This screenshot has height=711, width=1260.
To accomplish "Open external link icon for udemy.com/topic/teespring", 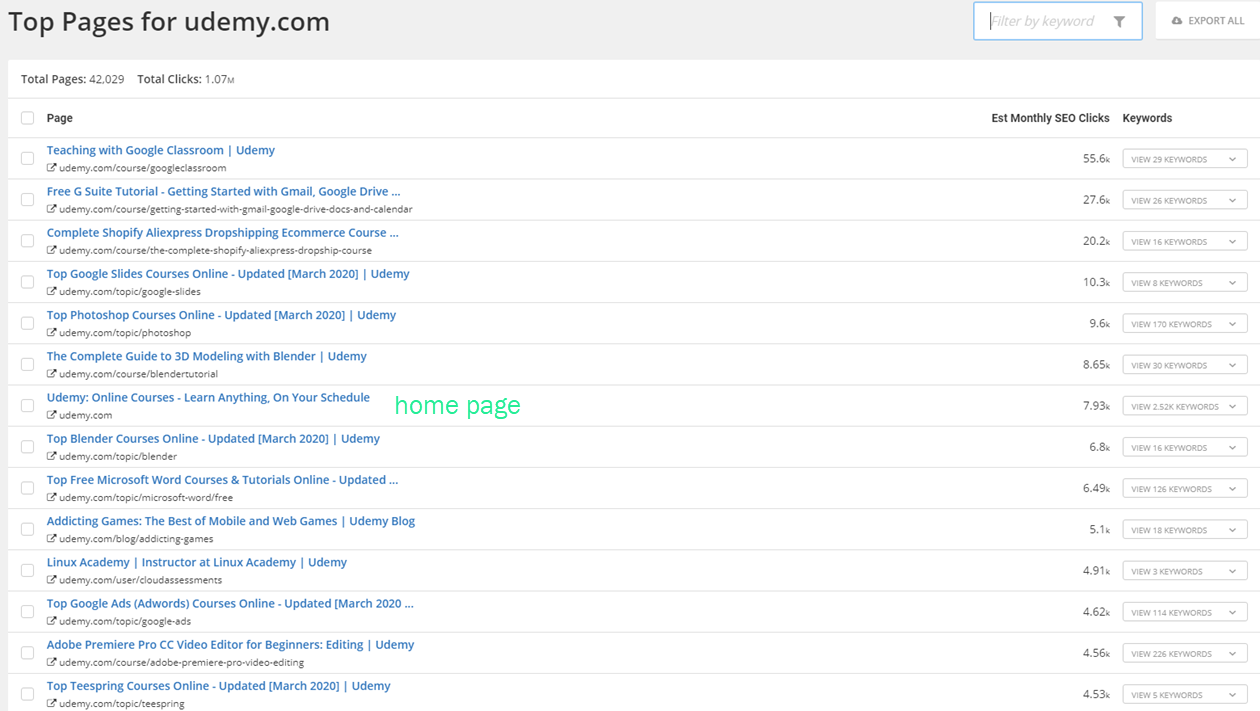I will coord(51,704).
